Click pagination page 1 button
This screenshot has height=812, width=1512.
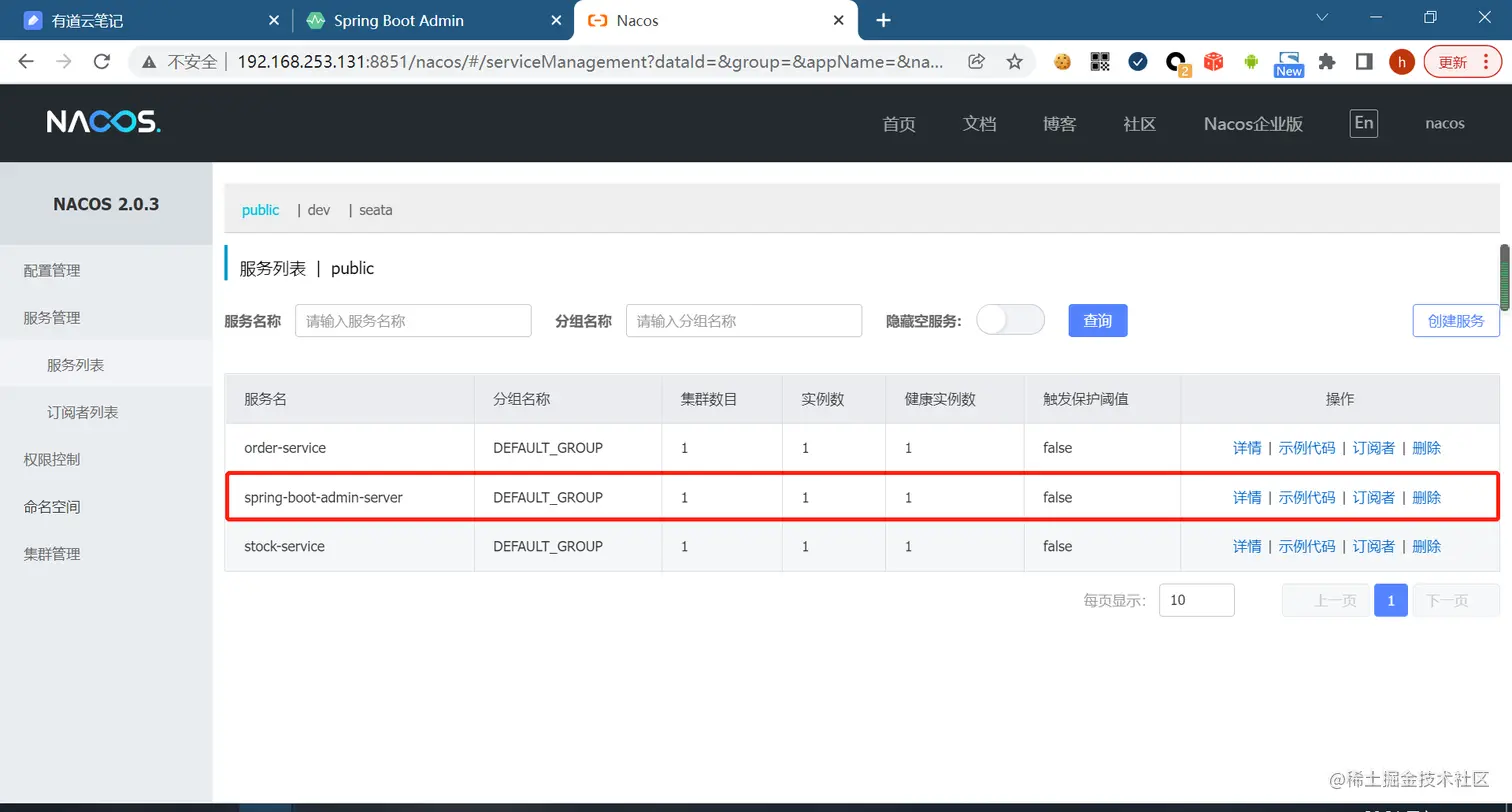pos(1391,600)
